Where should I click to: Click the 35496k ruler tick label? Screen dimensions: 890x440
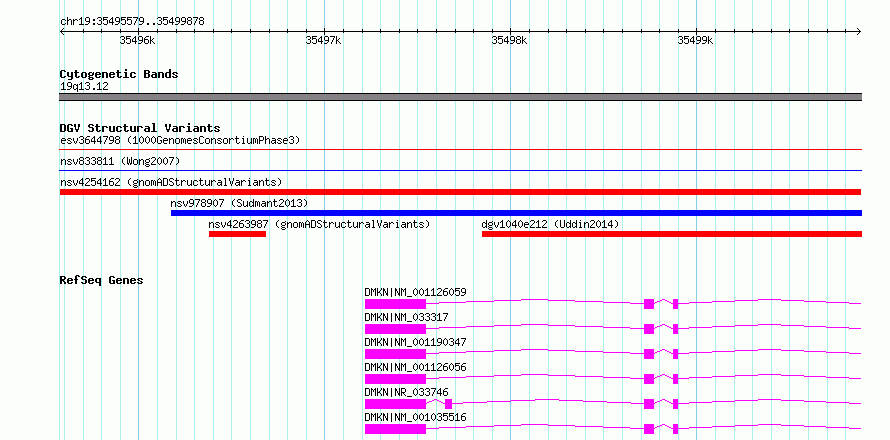[138, 40]
